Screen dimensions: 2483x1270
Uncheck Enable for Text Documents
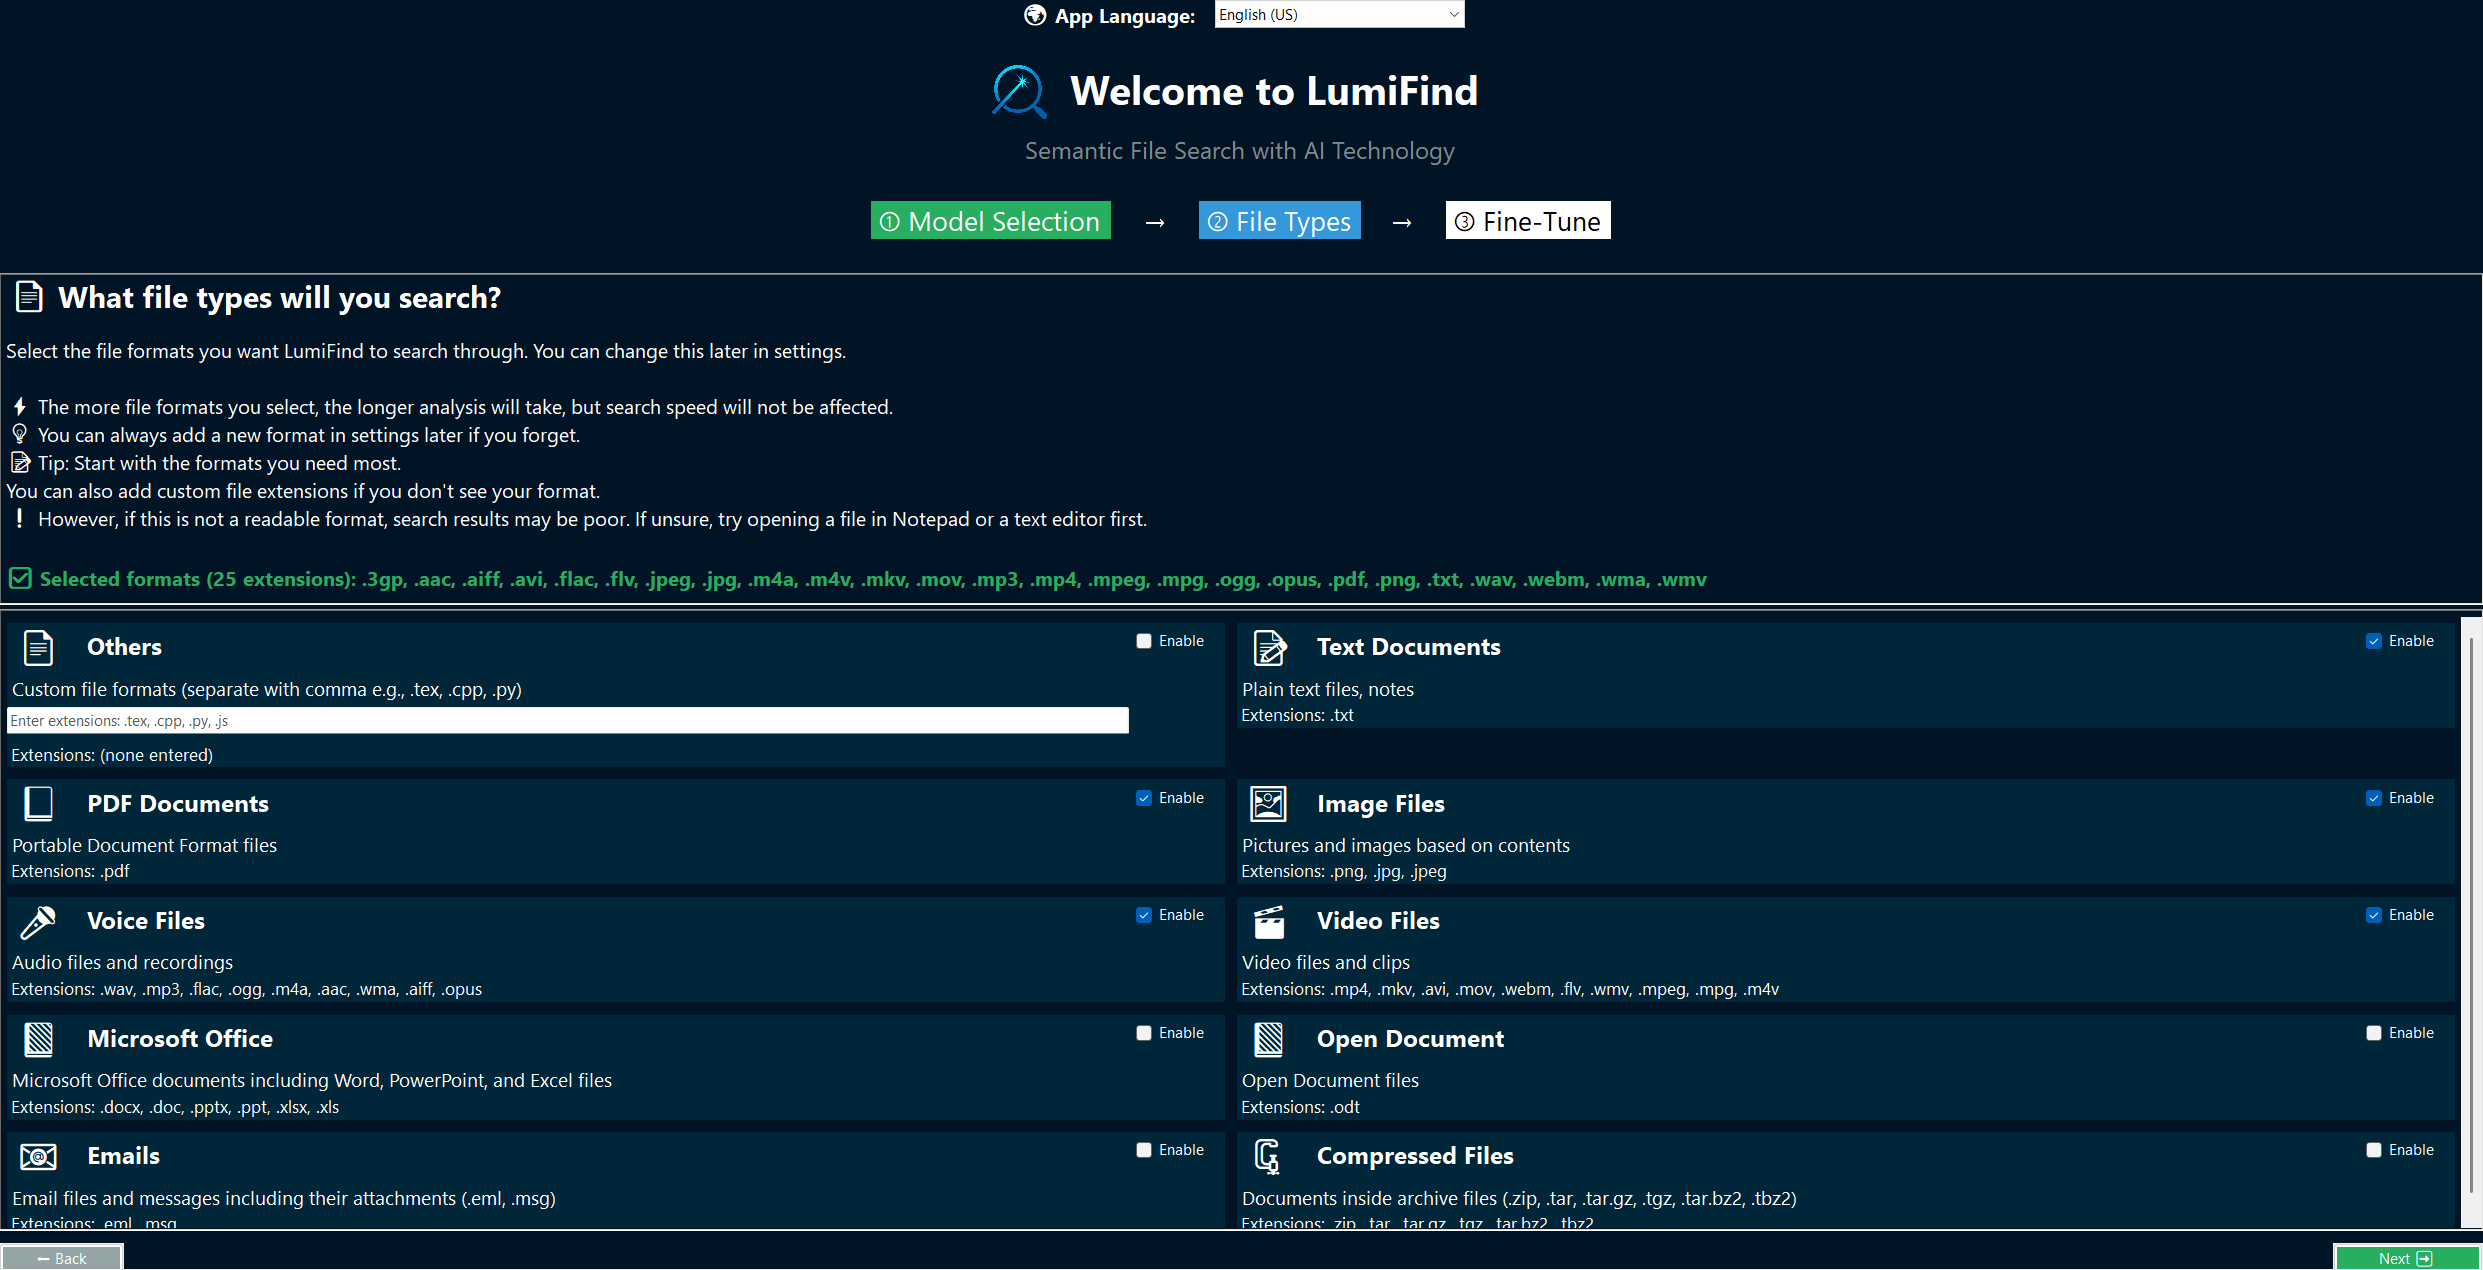(2374, 641)
